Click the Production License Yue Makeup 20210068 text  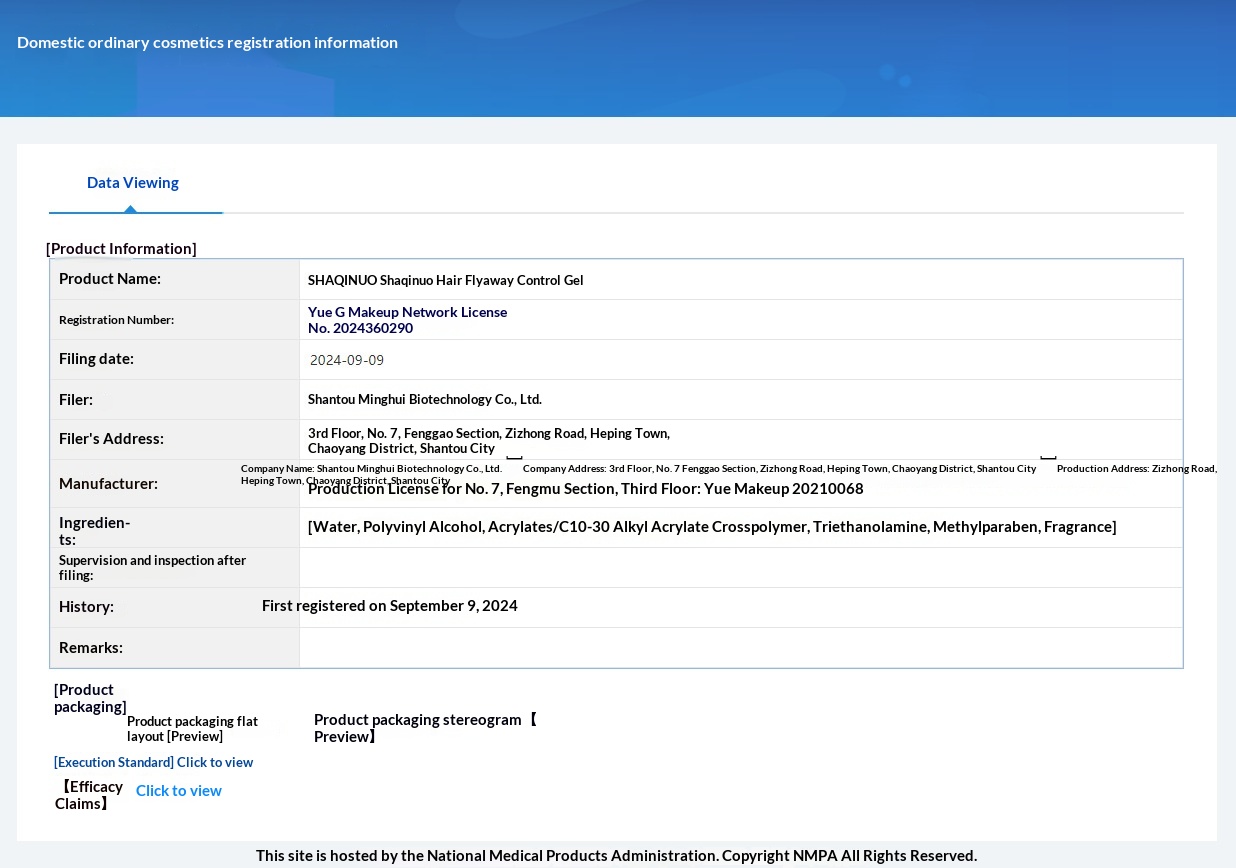click(585, 489)
